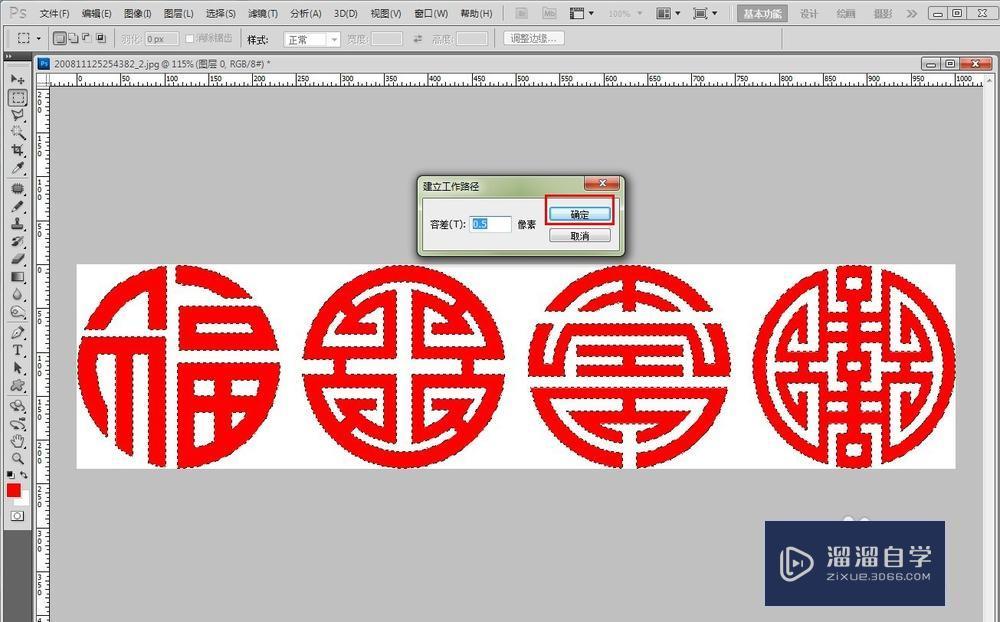Image resolution: width=1000 pixels, height=622 pixels.
Task: Open the 文件(F) menu
Action: coord(54,13)
